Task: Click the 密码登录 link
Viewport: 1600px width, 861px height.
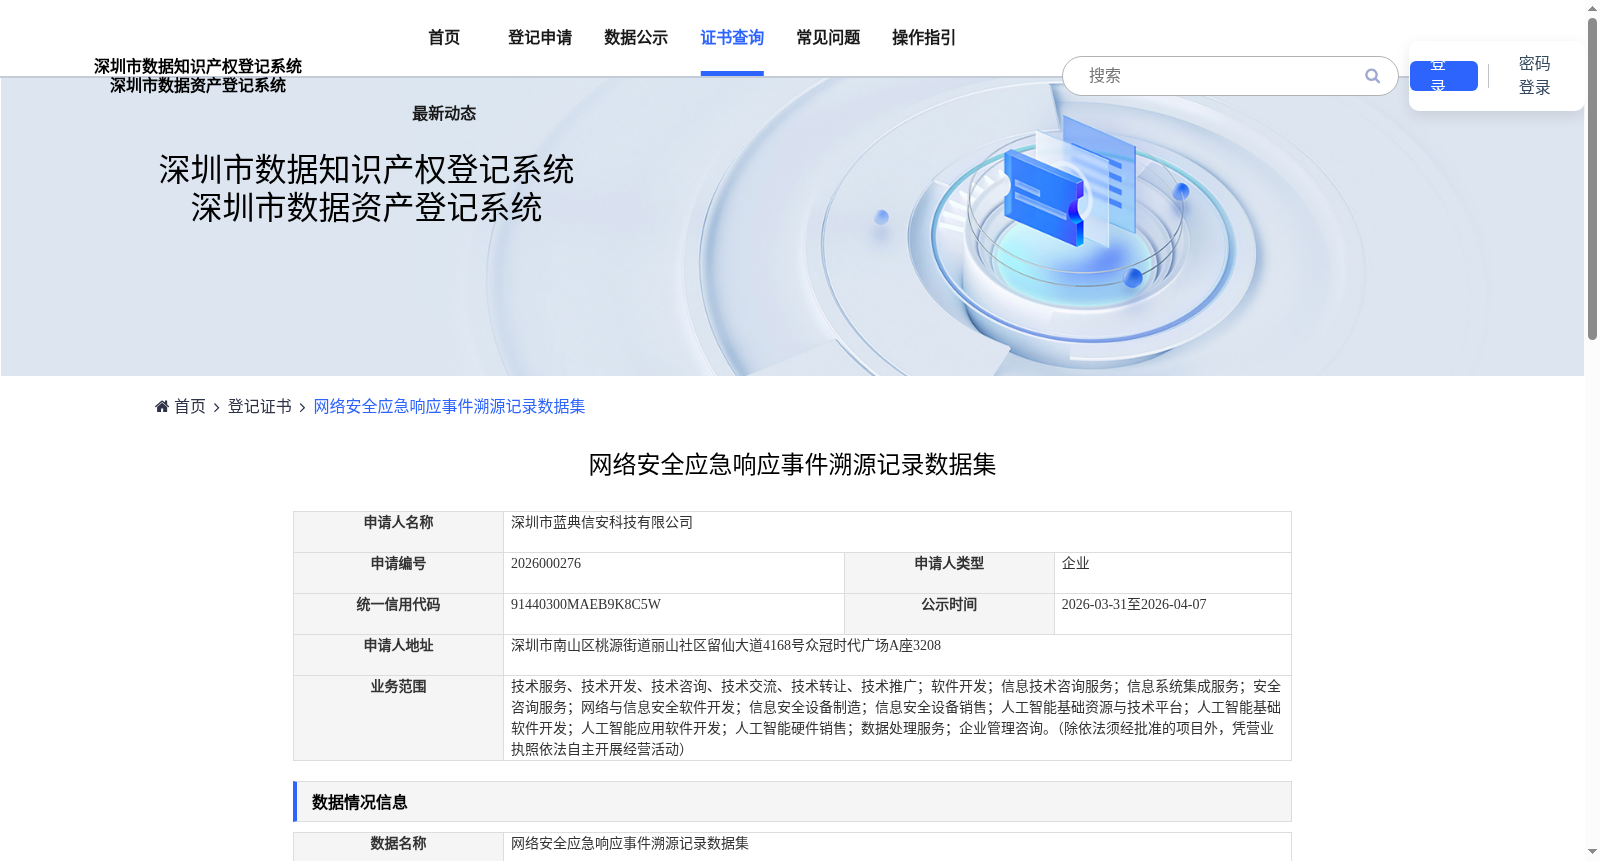Action: coord(1534,76)
